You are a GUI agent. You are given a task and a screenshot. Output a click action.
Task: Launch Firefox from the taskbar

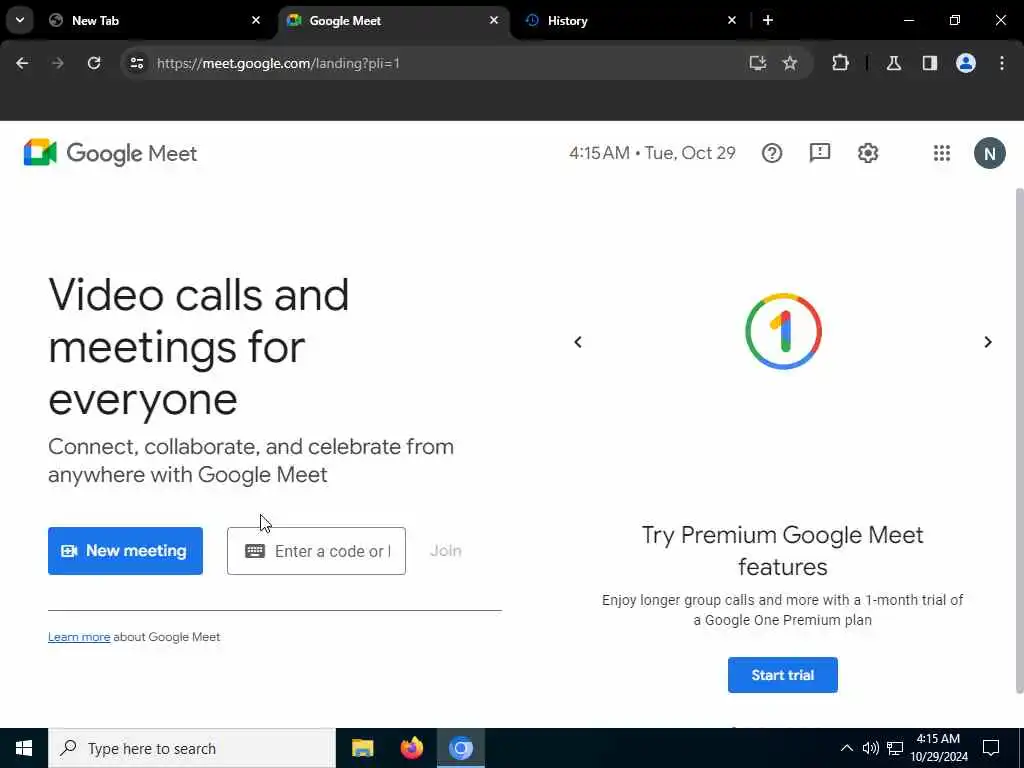point(411,748)
